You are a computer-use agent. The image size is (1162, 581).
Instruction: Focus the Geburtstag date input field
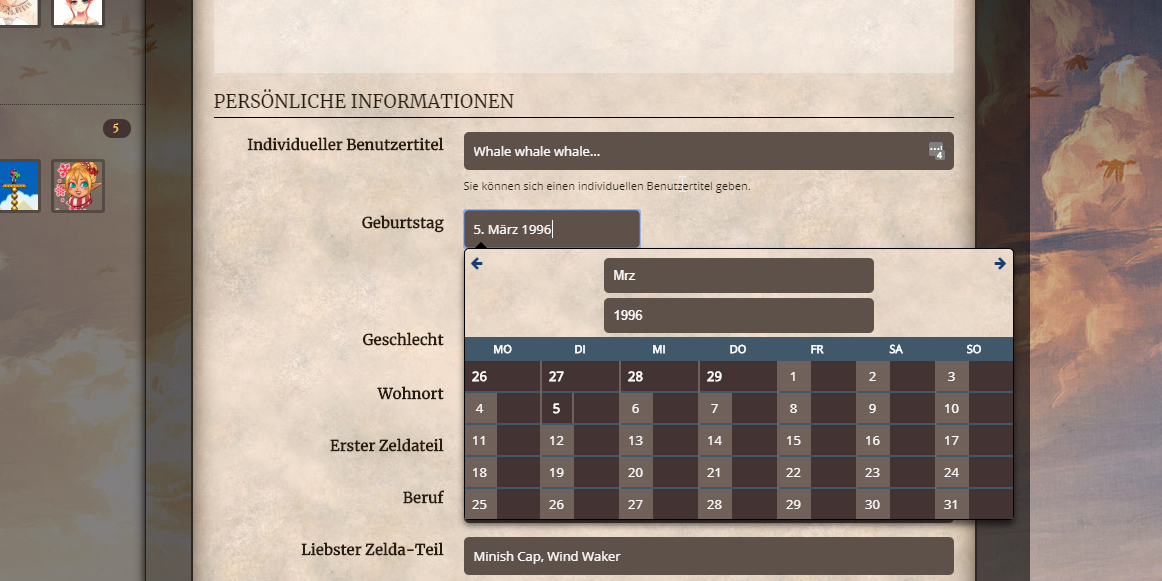(x=551, y=229)
